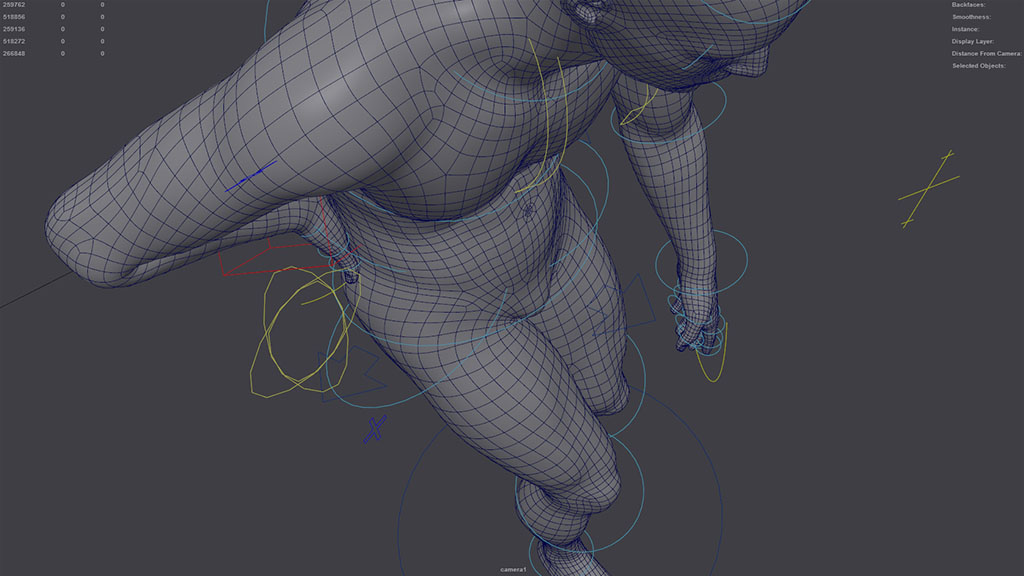
Task: Click the "Display Layer:" HUD label
Action: (972, 41)
